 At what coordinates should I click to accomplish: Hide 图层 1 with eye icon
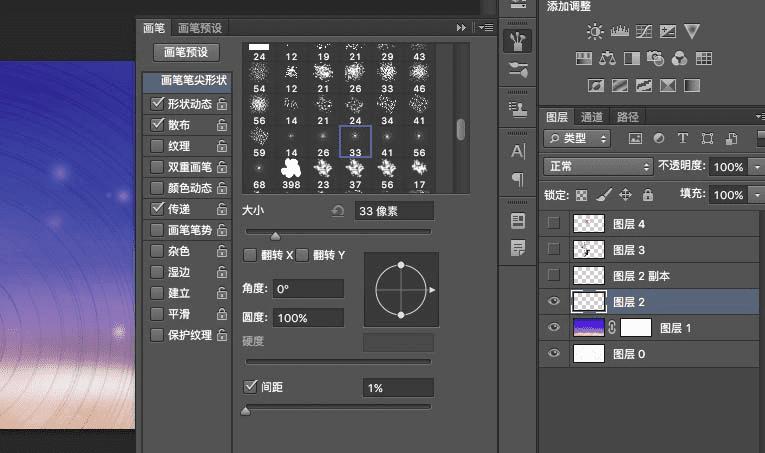pos(554,327)
